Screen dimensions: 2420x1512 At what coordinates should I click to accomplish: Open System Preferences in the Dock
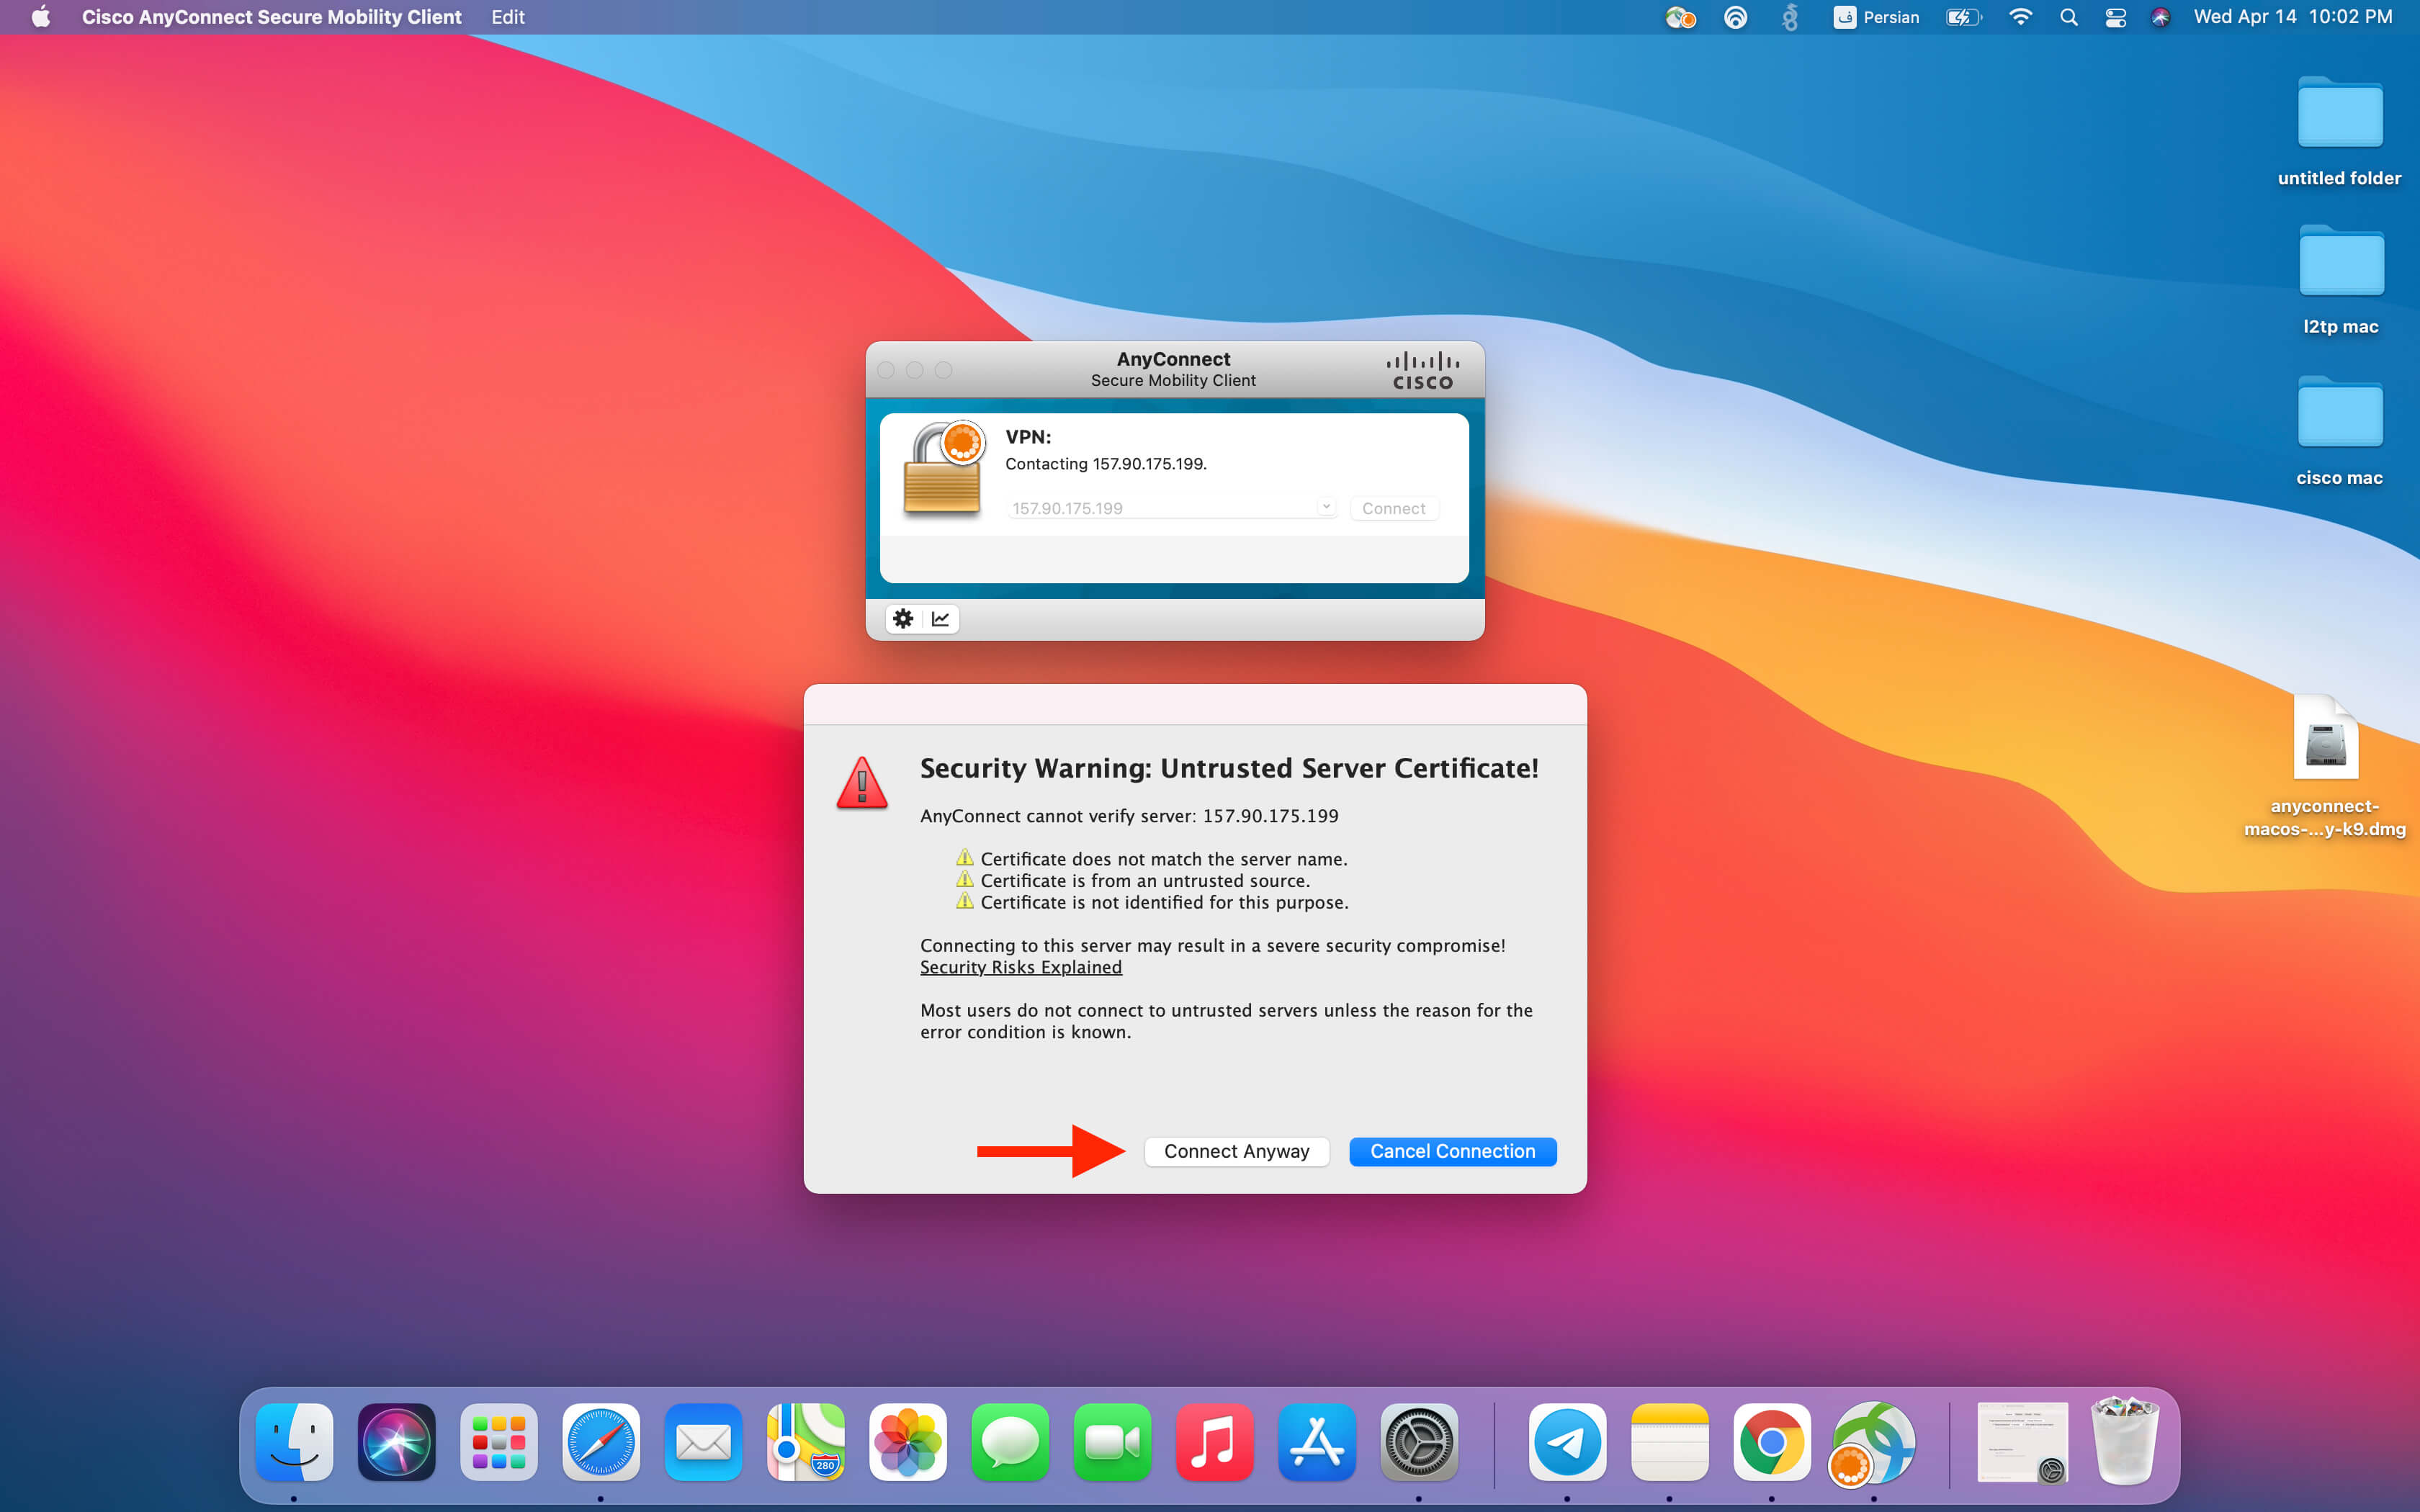pos(1418,1442)
